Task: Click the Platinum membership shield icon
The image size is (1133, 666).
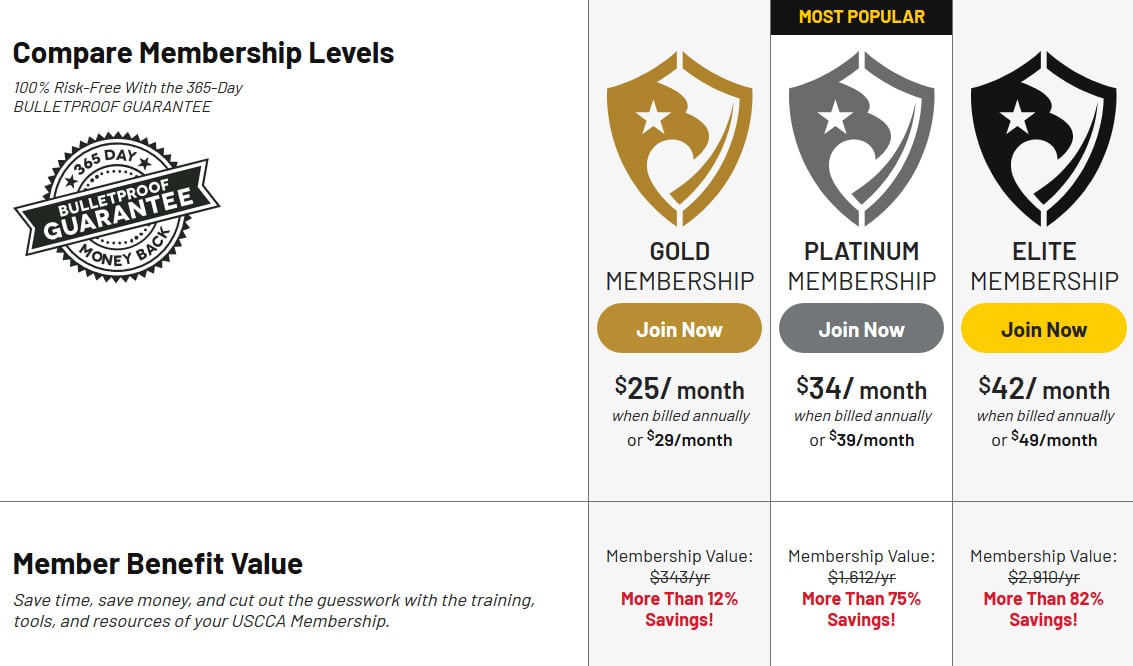Action: click(x=861, y=138)
